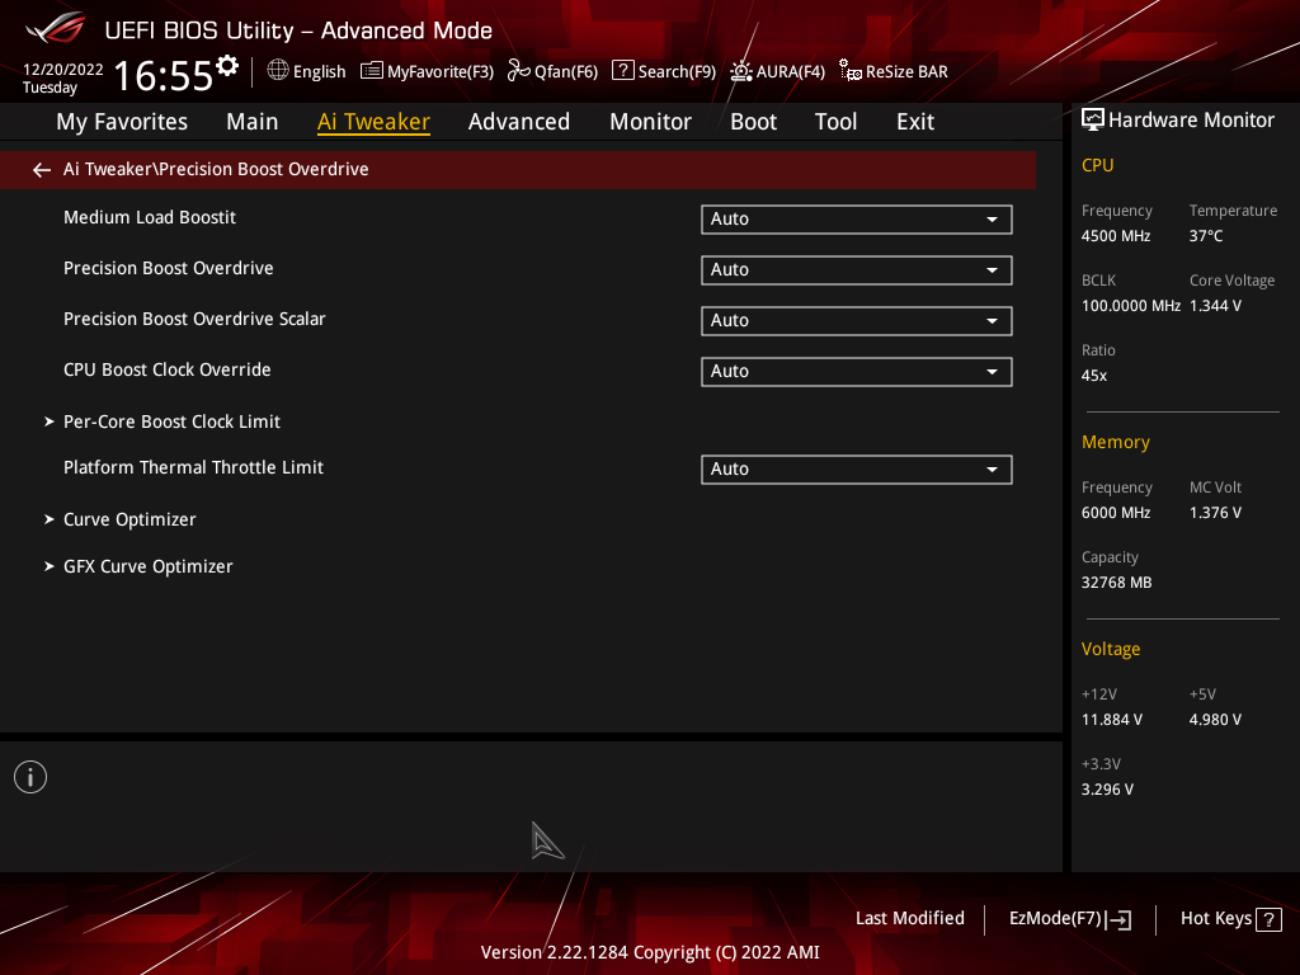Open the CPU Boost Clock Override dropdown
Image resolution: width=1300 pixels, height=975 pixels.
point(856,372)
